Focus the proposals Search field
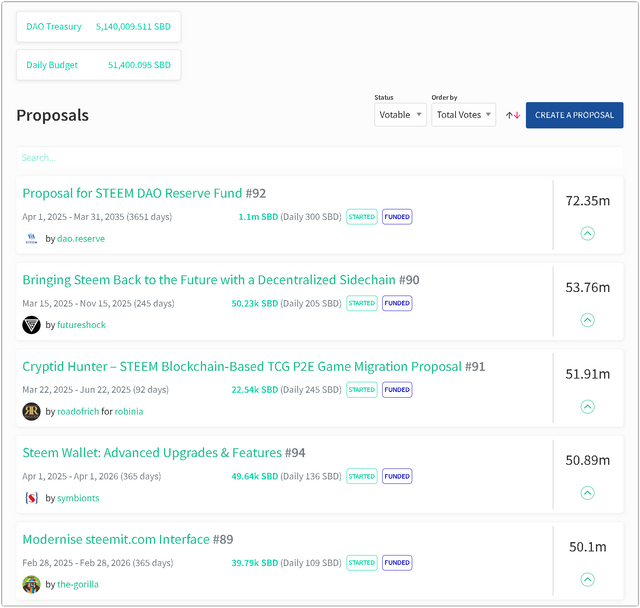 [x=320, y=158]
